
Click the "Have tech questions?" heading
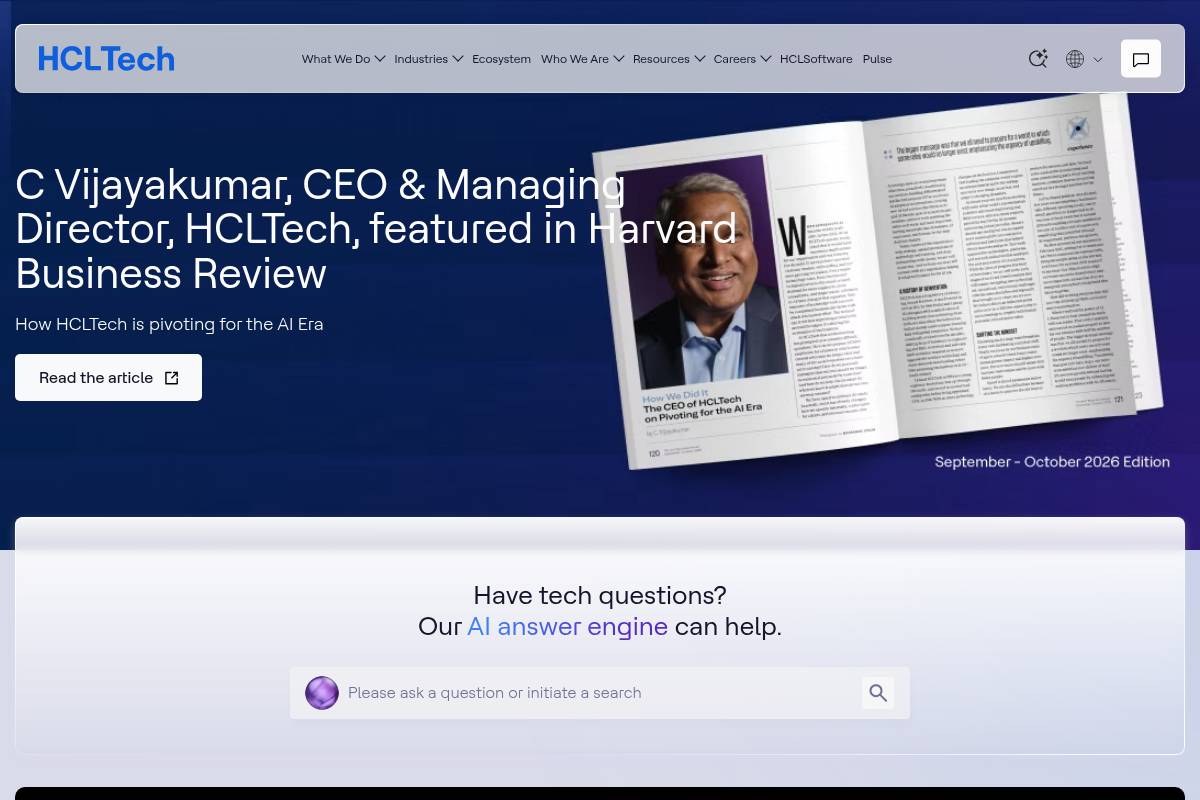pyautogui.click(x=600, y=596)
